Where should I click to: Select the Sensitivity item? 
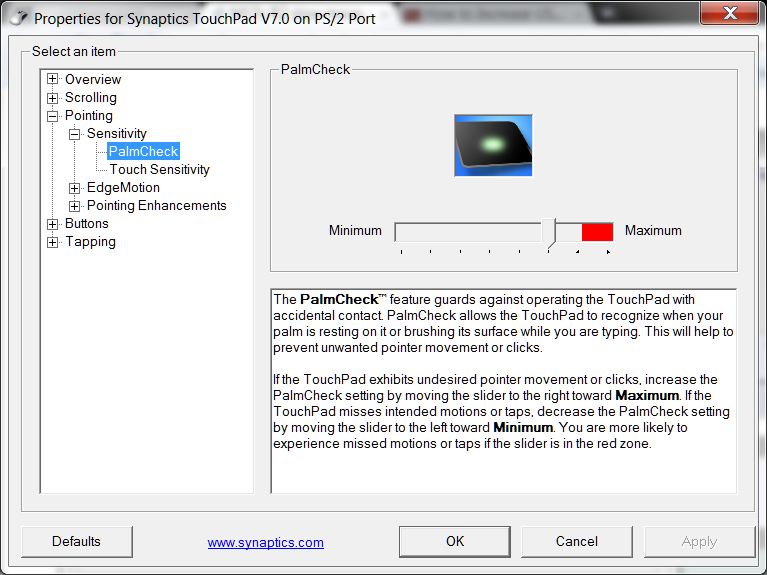[116, 134]
